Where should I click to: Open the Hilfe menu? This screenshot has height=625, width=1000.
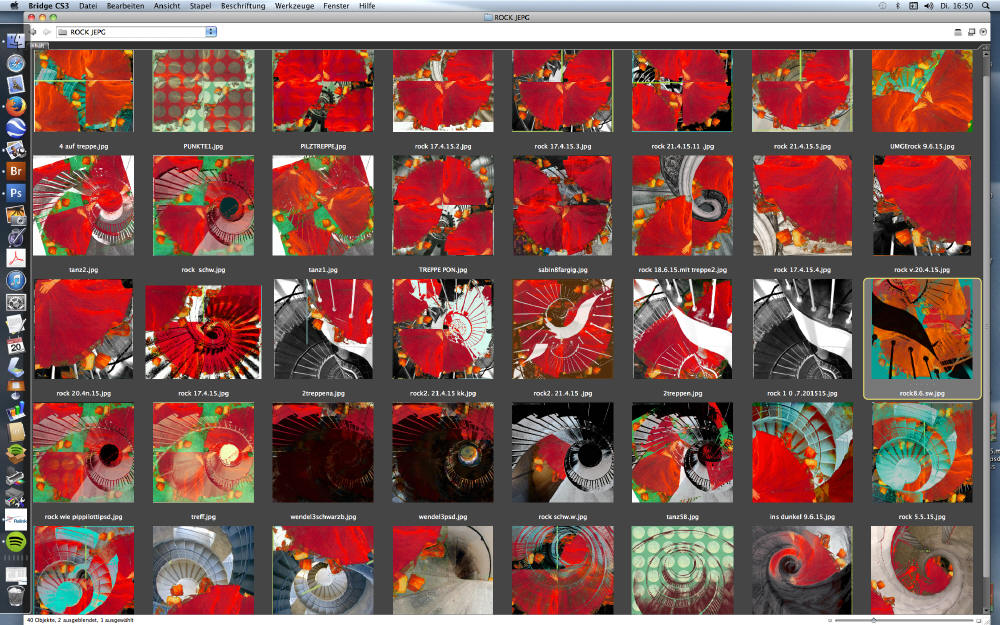tap(367, 6)
